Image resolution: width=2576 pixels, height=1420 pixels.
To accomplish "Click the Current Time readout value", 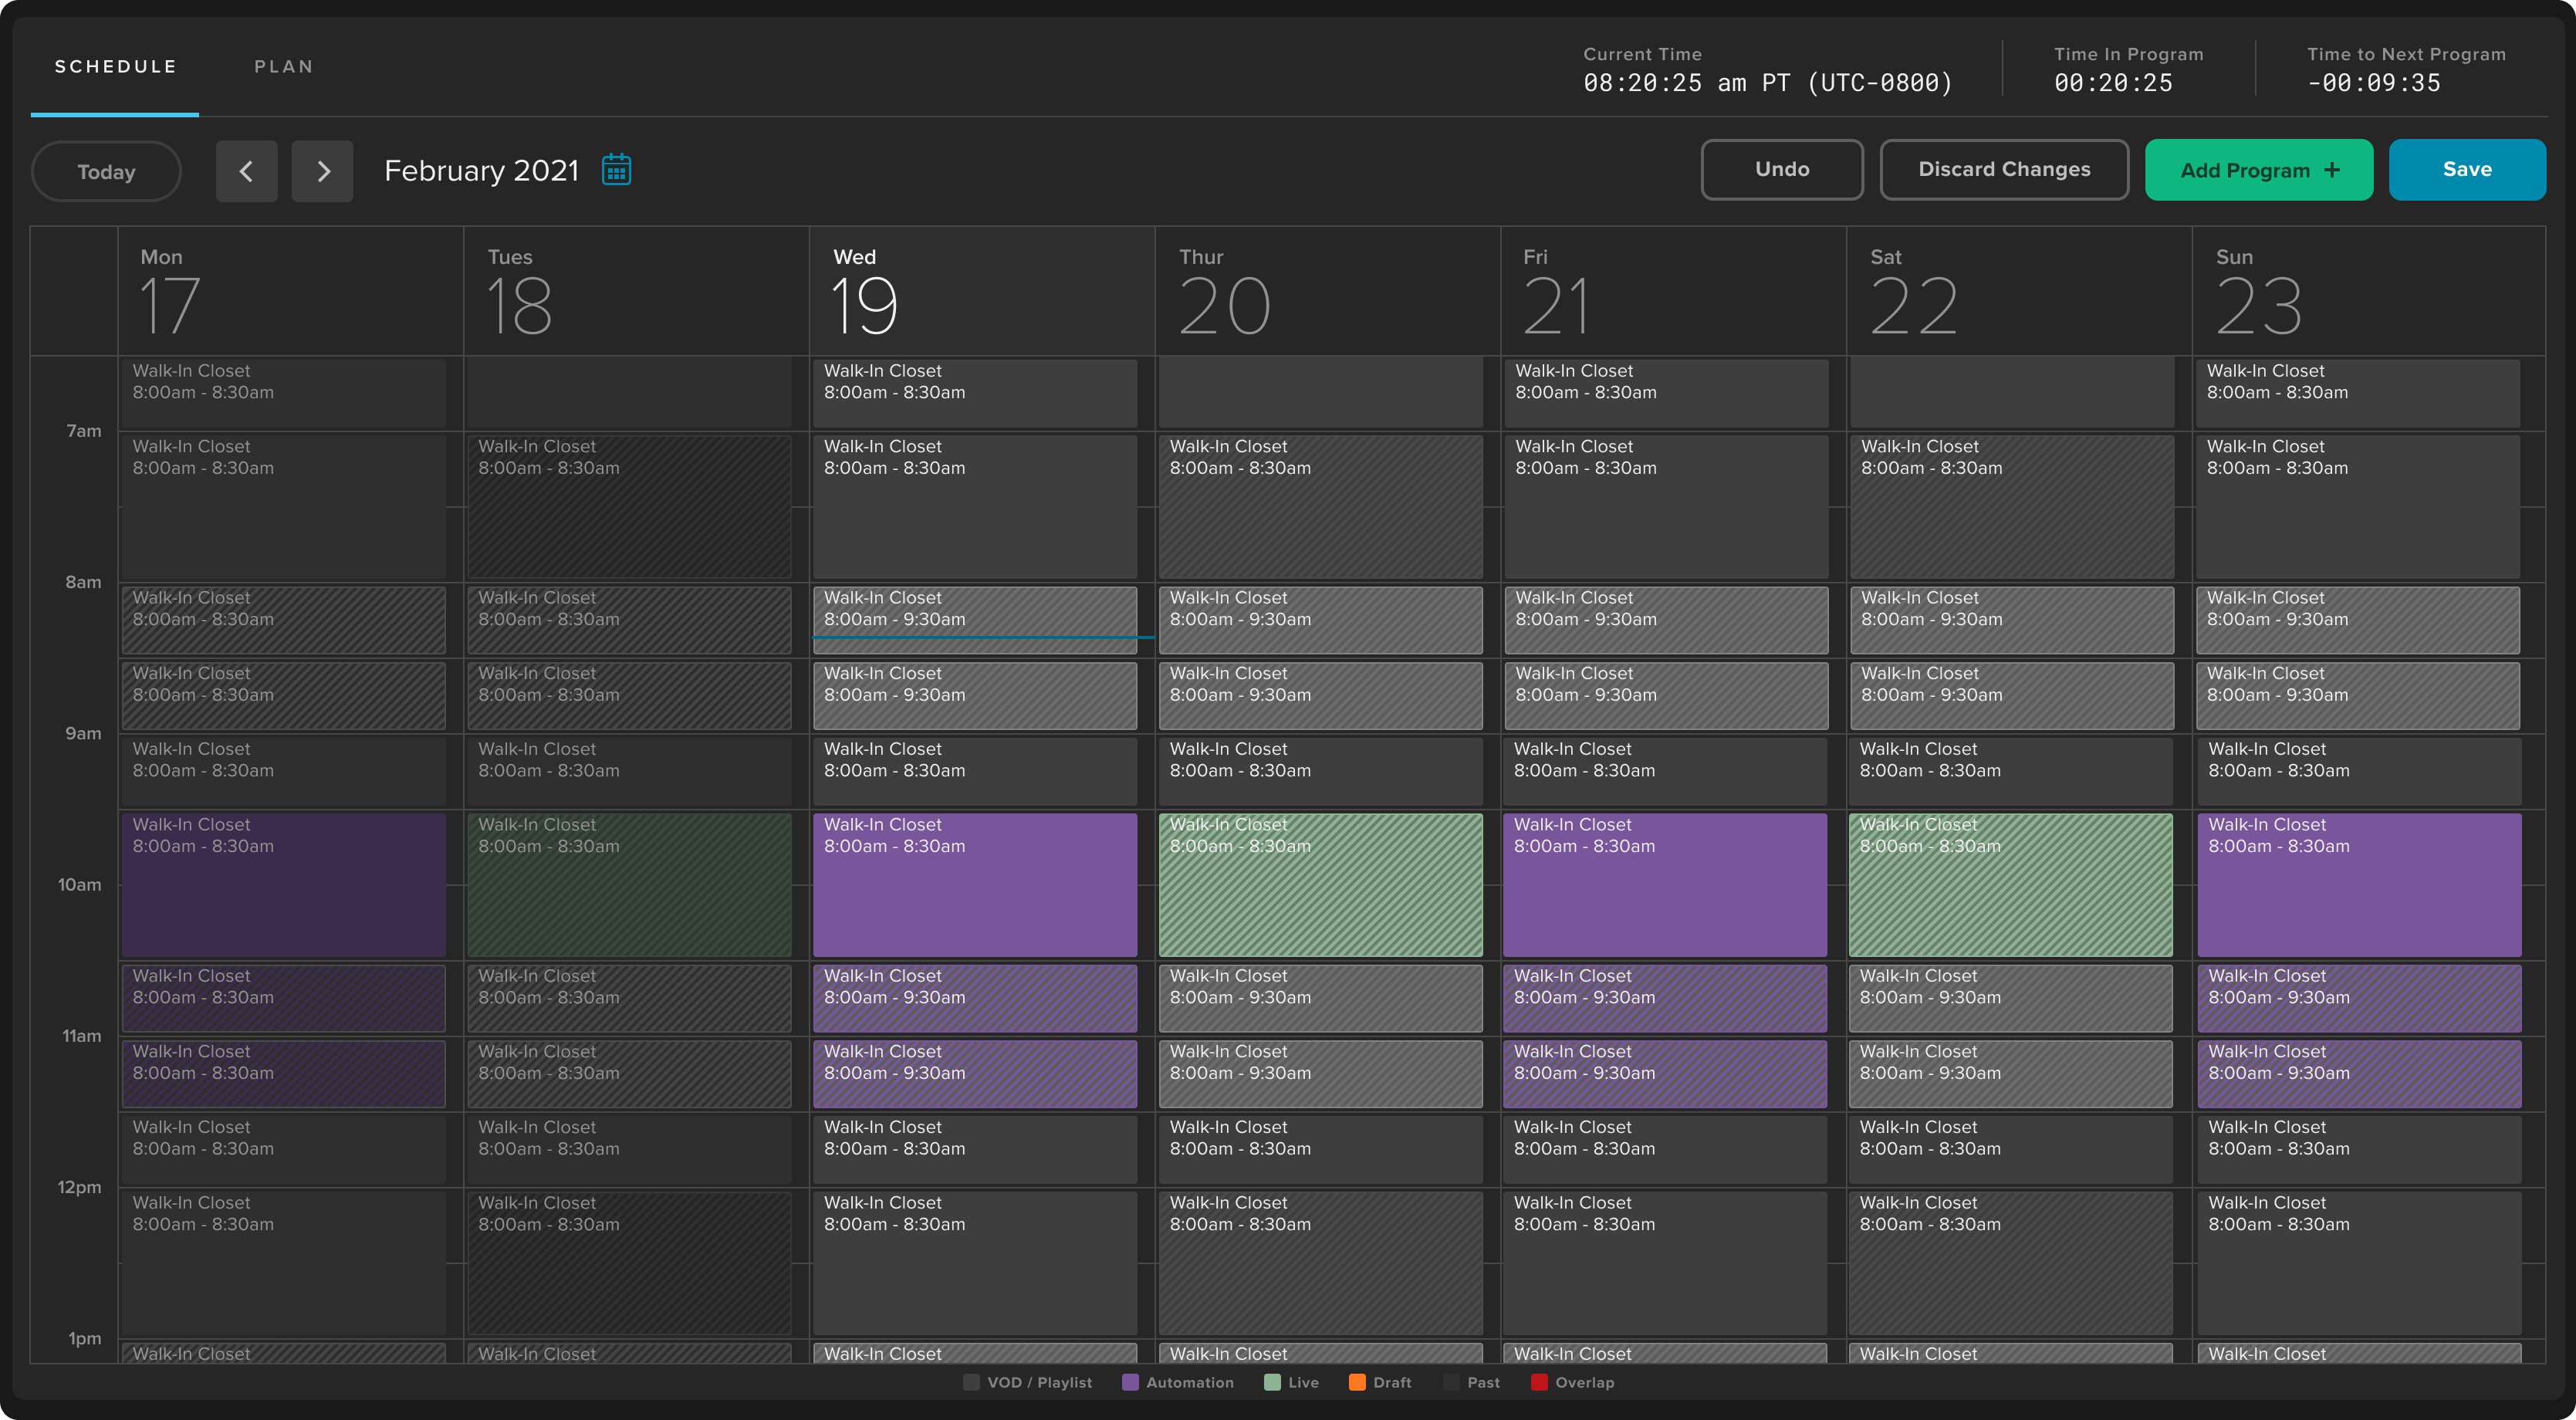I will (1768, 83).
